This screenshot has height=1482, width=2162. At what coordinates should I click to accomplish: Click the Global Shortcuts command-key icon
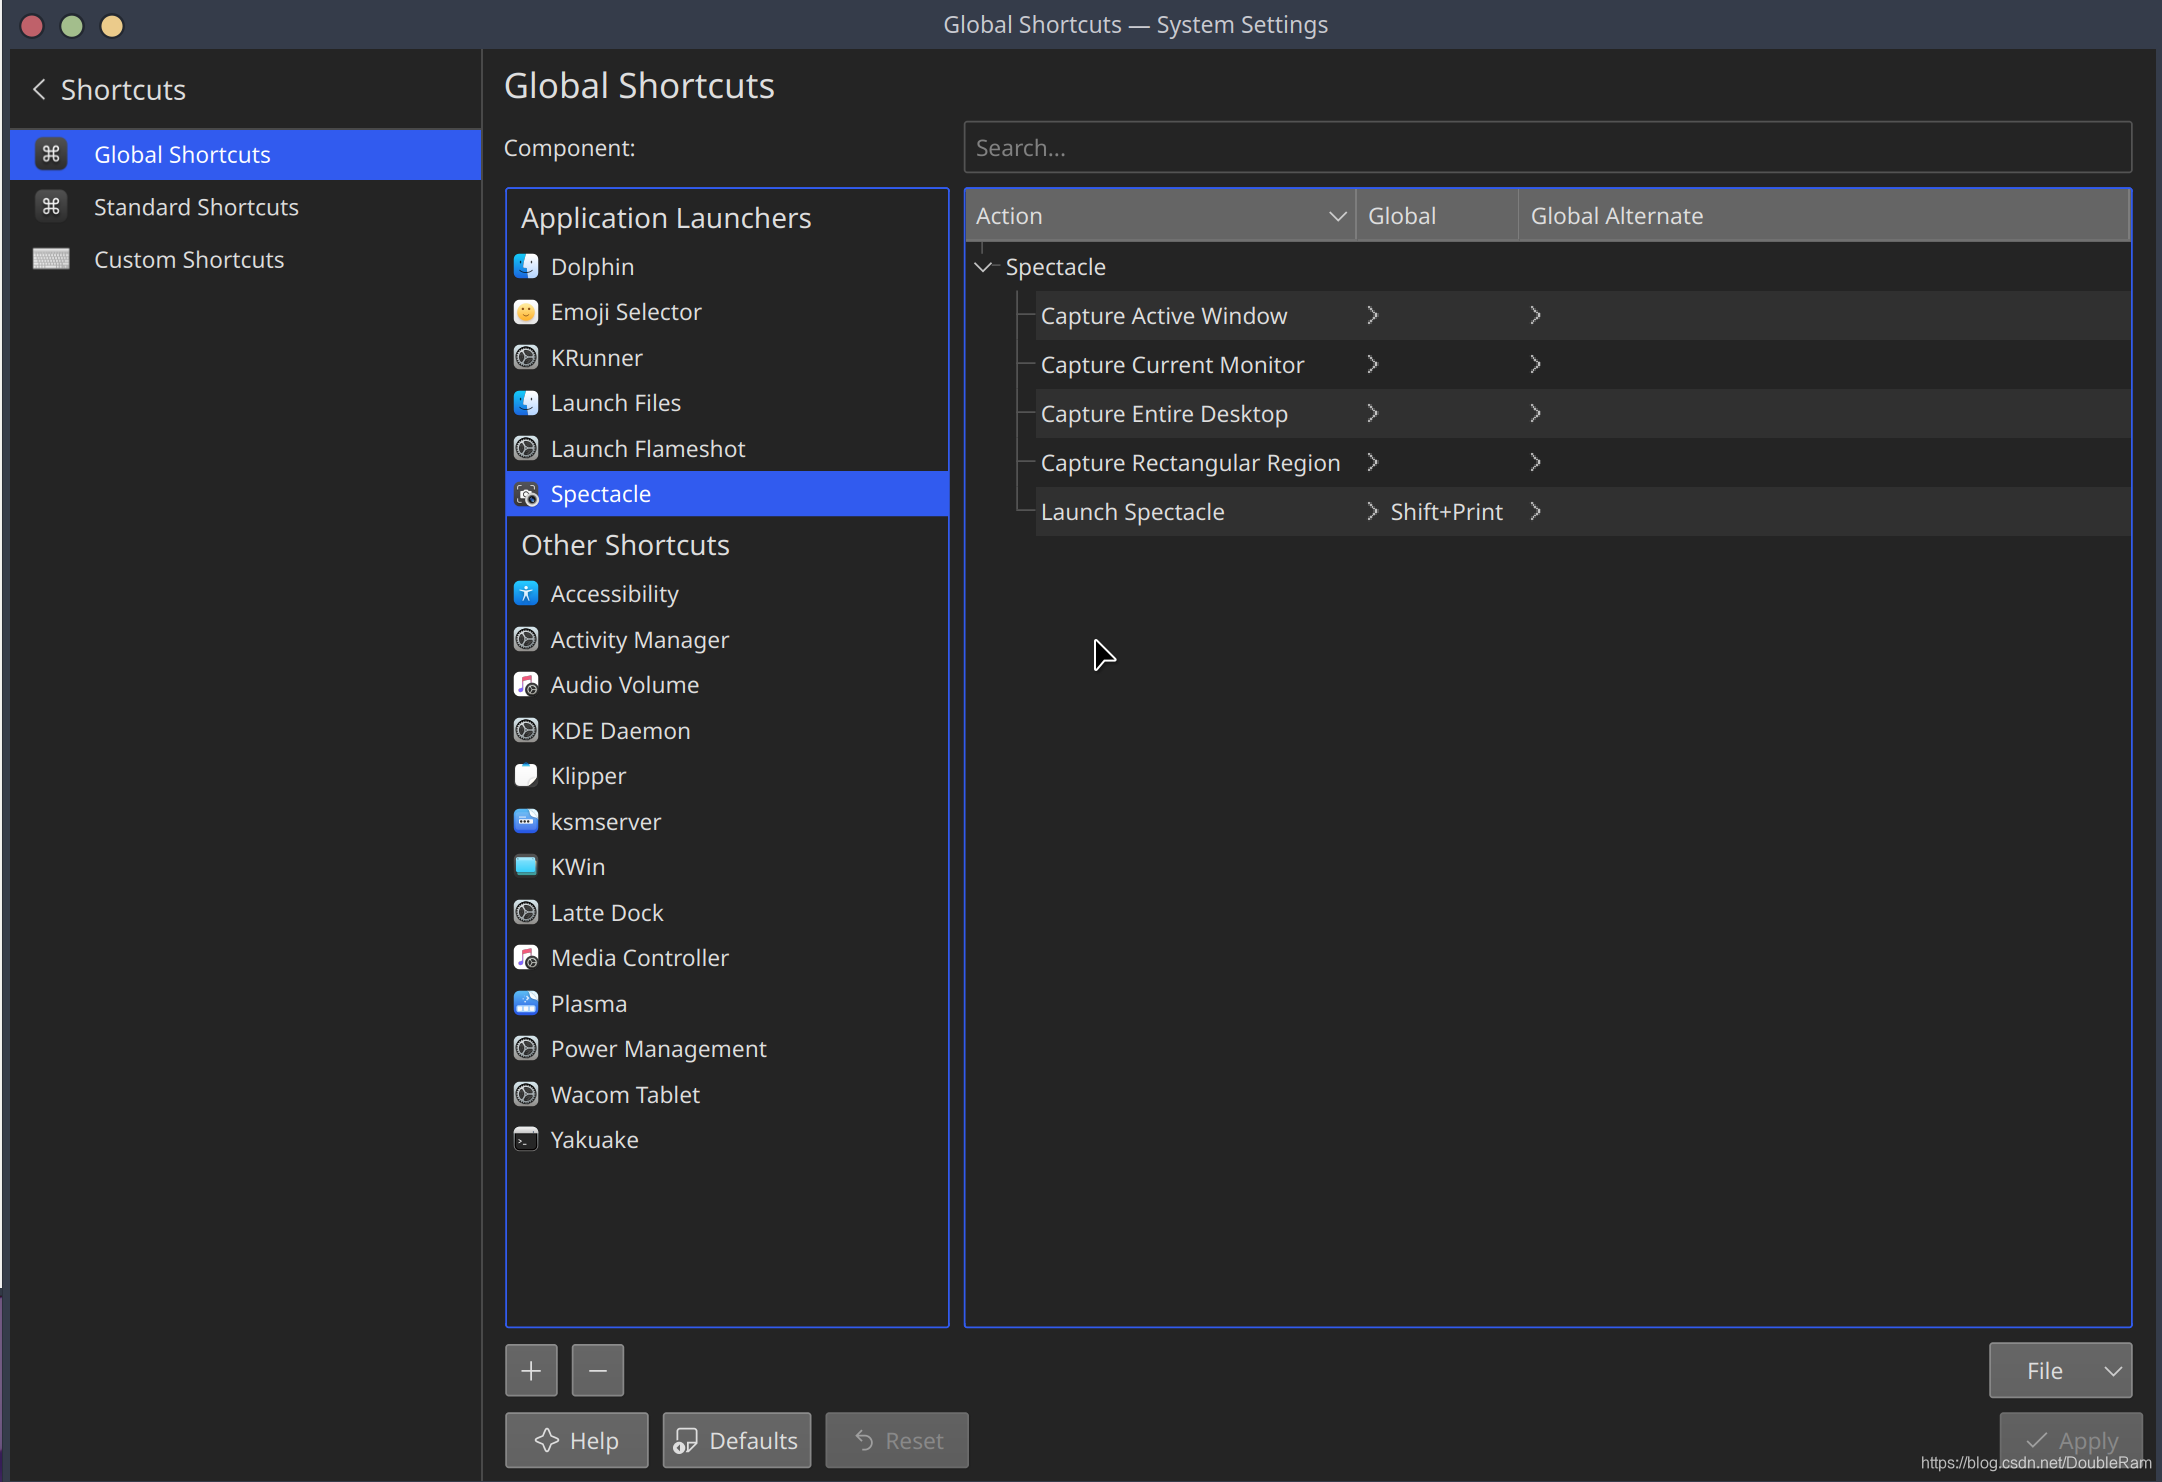(x=51, y=154)
